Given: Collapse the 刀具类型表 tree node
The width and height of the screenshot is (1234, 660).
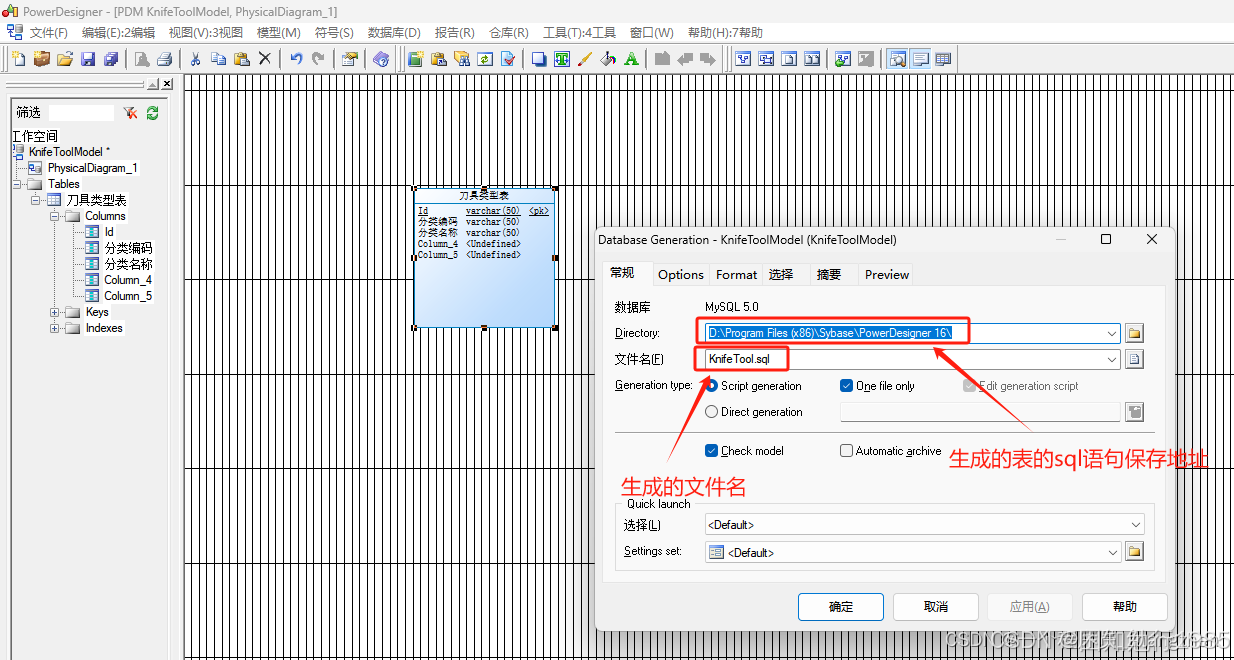Looking at the screenshot, I should [x=37, y=200].
